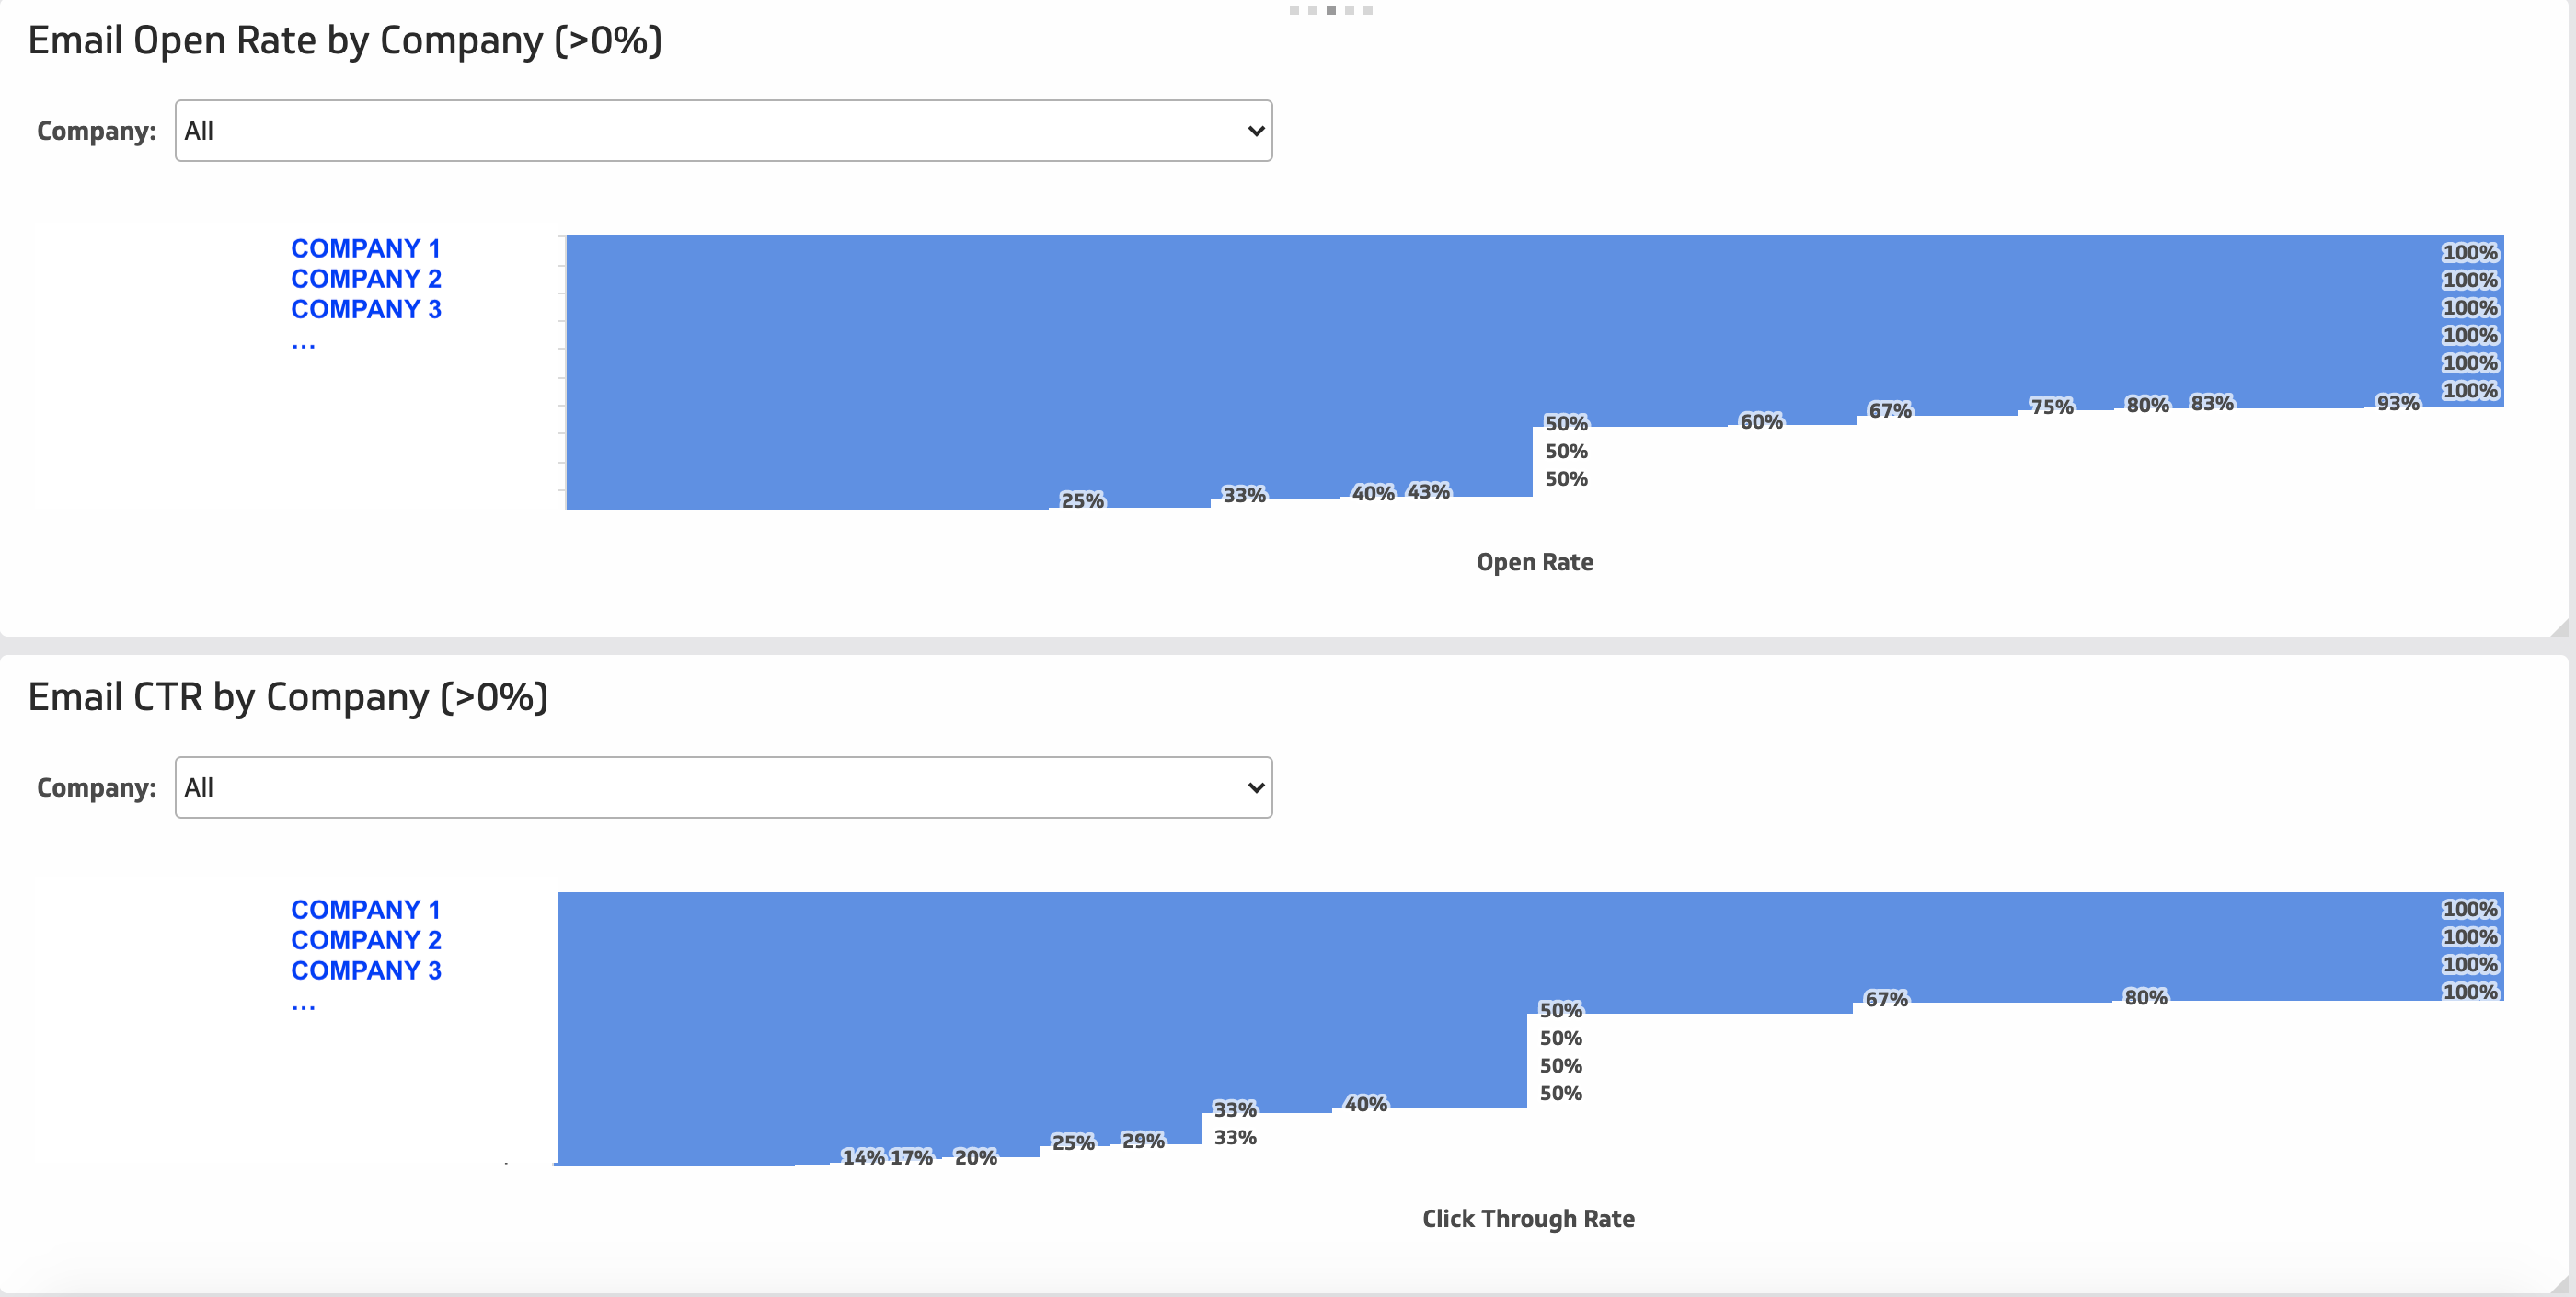Click the Email CTR by Company heading
The image size is (2576, 1297).
pyautogui.click(x=288, y=697)
